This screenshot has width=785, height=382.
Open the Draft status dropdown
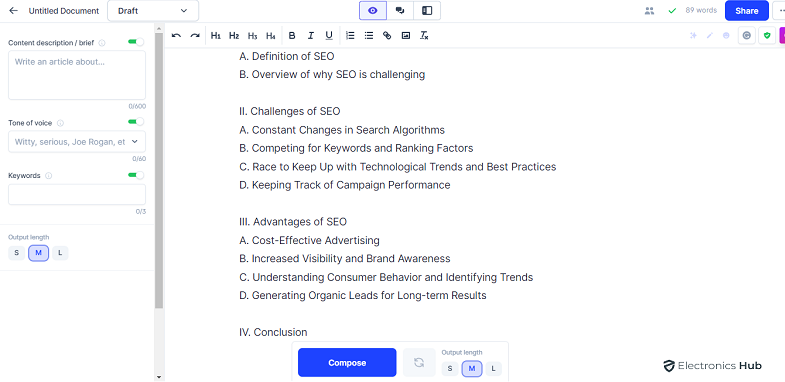(153, 11)
